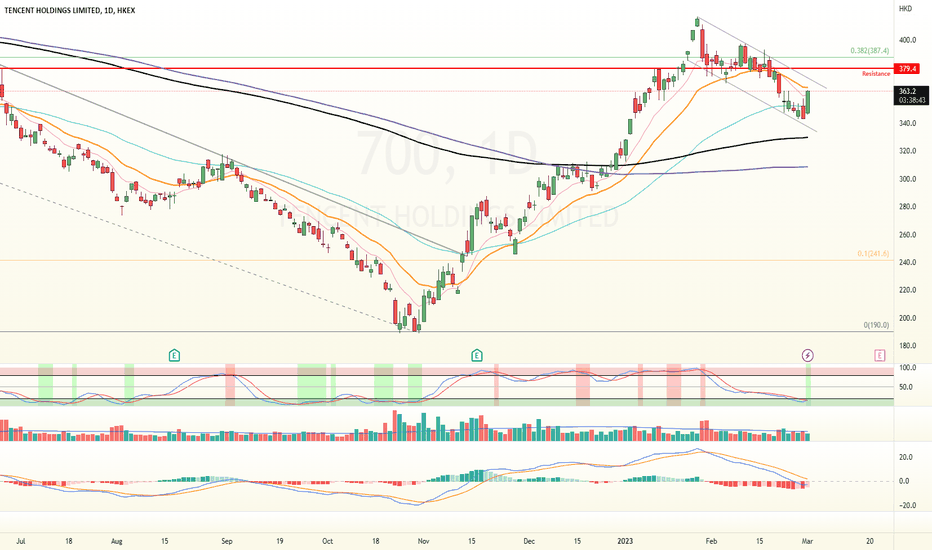
Task: Click the Mar date on the time axis
Action: pos(807,542)
